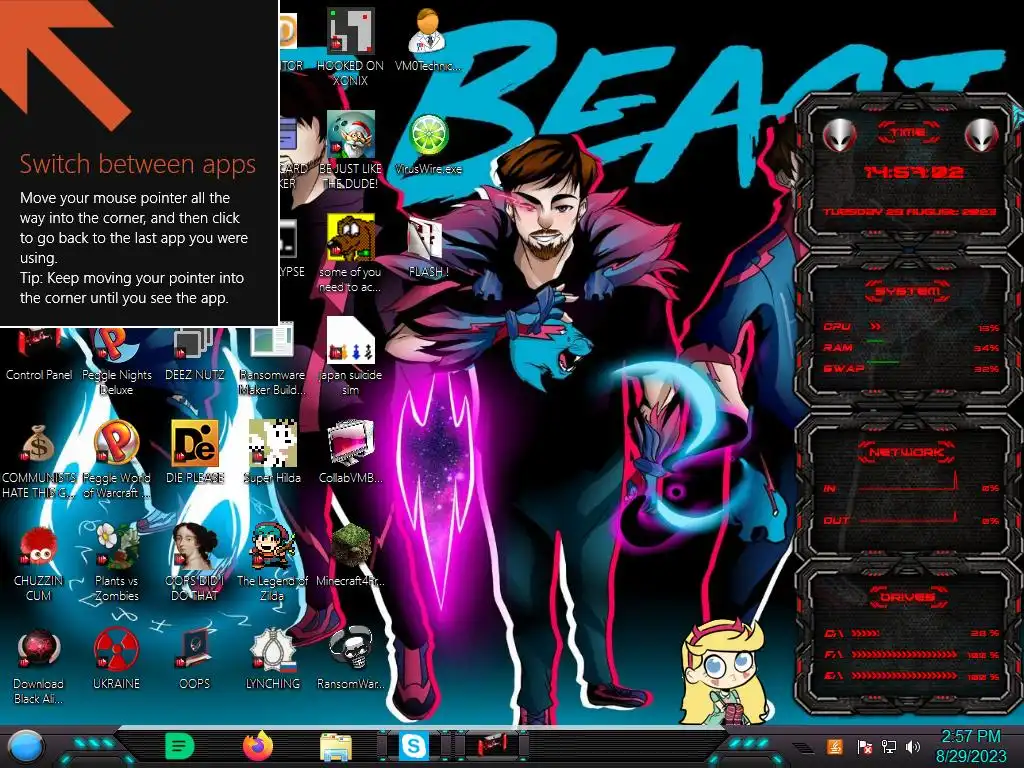Open the network status tray icon
The image size is (1024, 768).
889,746
